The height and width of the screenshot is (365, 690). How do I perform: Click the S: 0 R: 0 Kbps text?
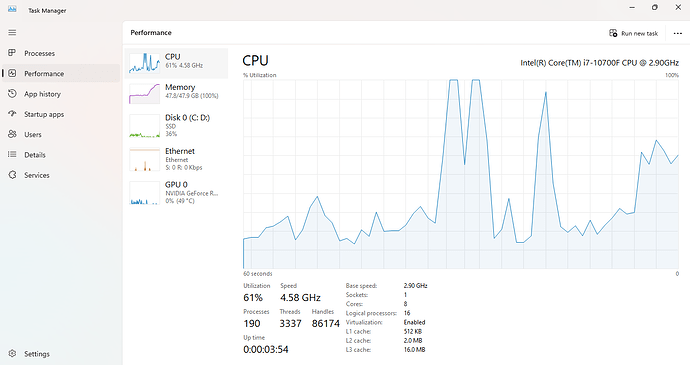(184, 168)
